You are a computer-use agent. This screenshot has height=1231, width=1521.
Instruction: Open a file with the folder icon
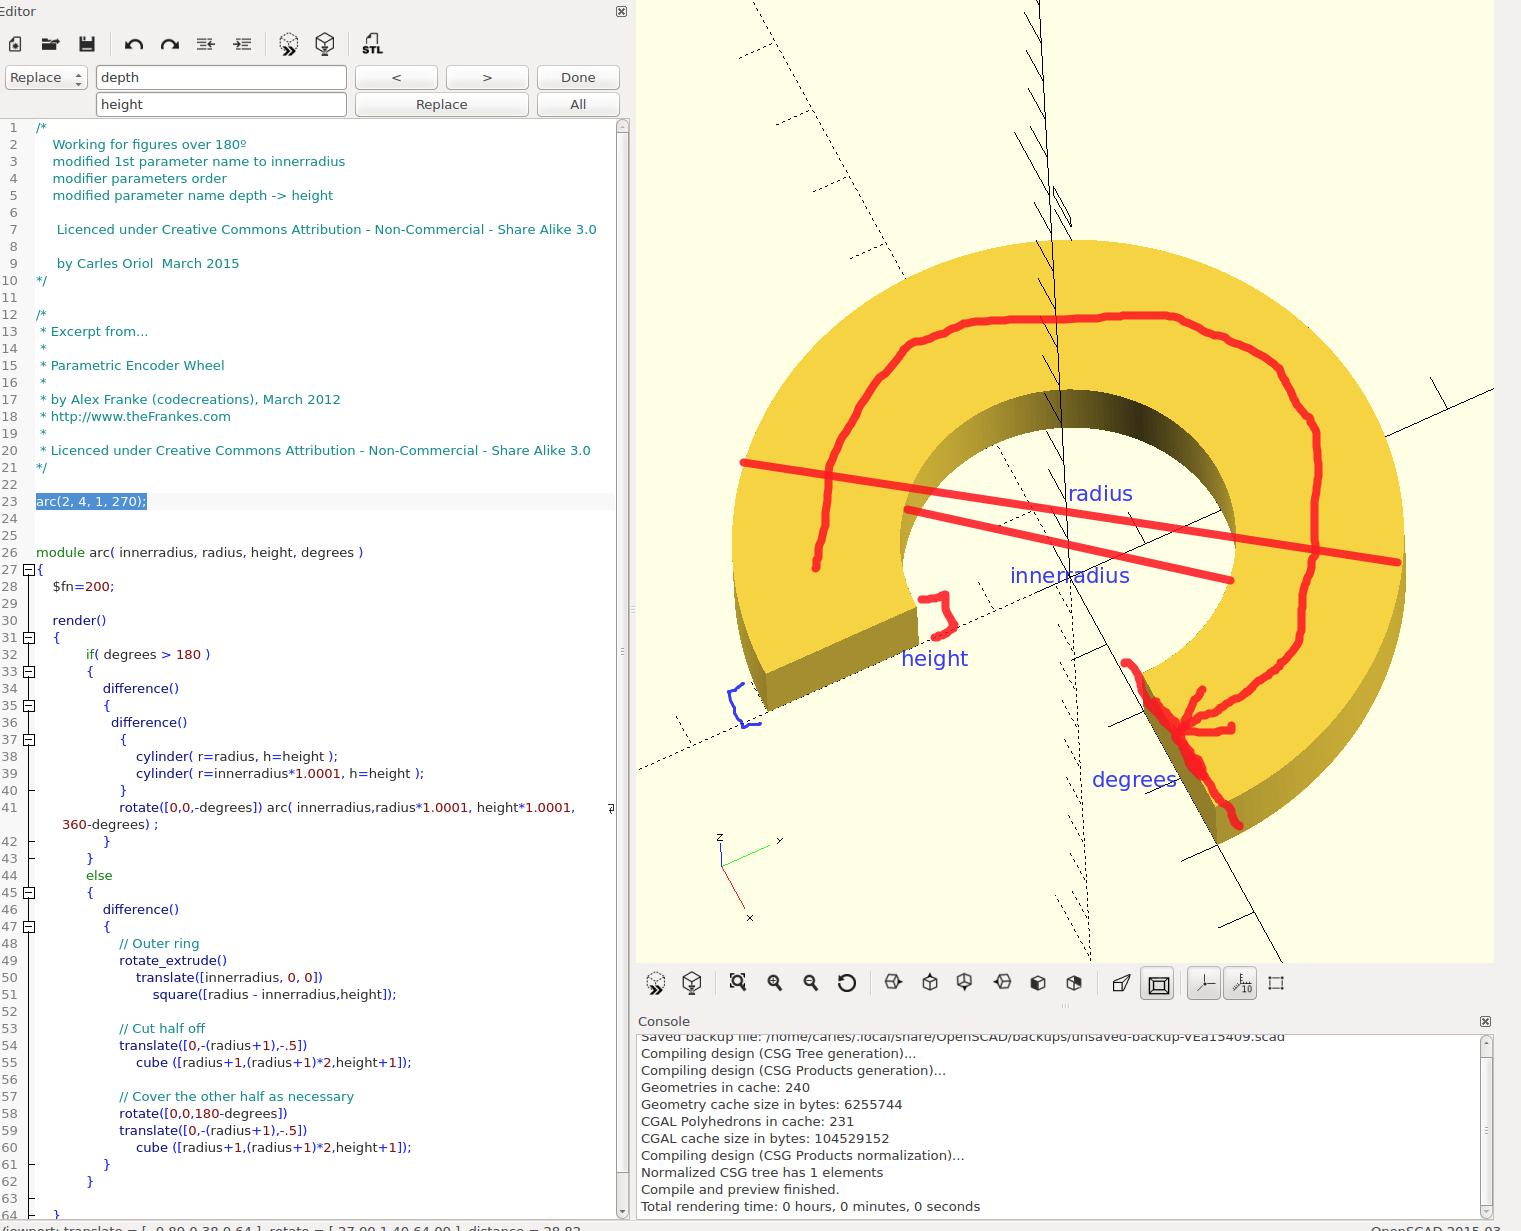(50, 44)
